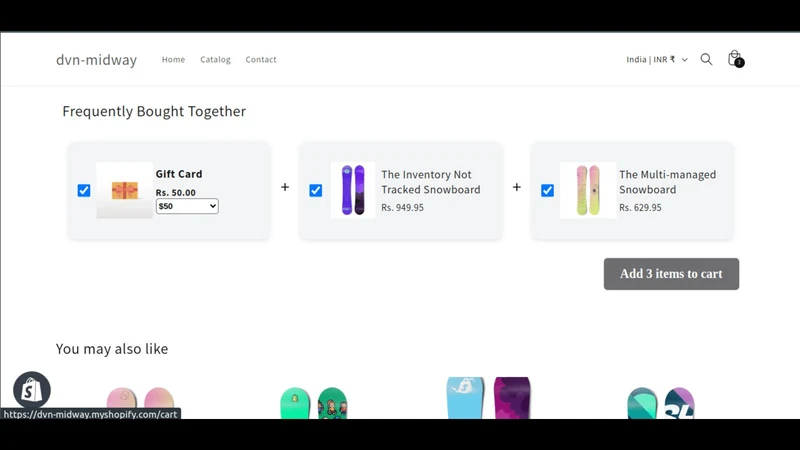Screen dimensions: 800x450
Task: Open the Contact menu item
Action: 261,59
